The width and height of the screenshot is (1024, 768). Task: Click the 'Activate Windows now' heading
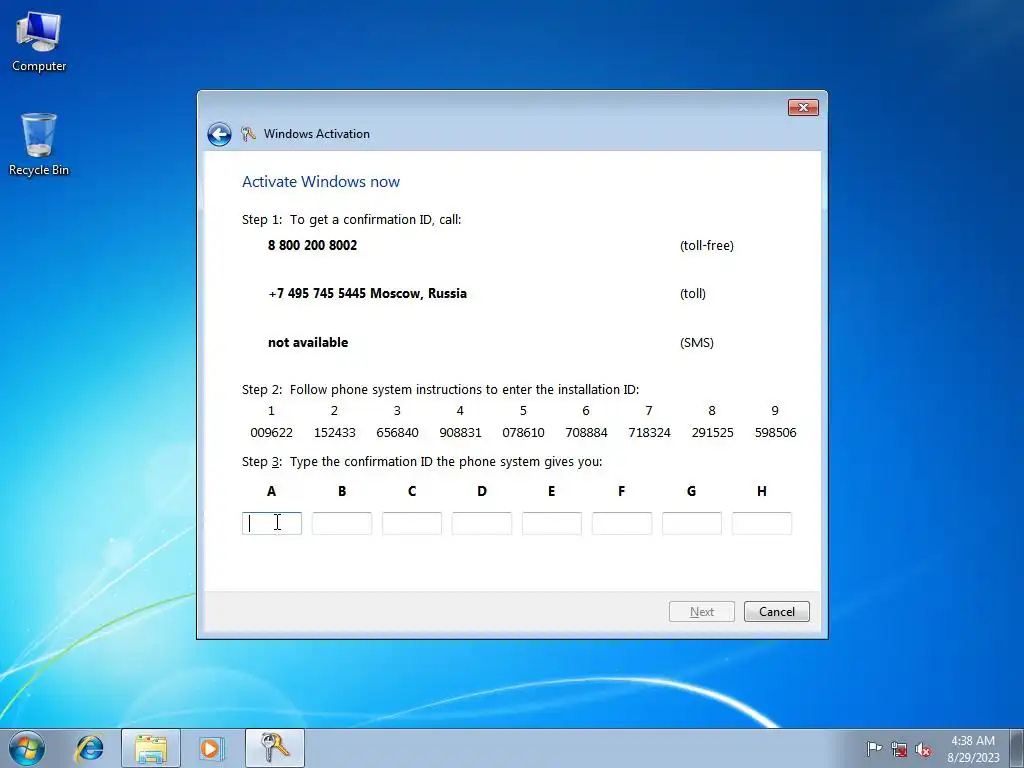coord(321,182)
